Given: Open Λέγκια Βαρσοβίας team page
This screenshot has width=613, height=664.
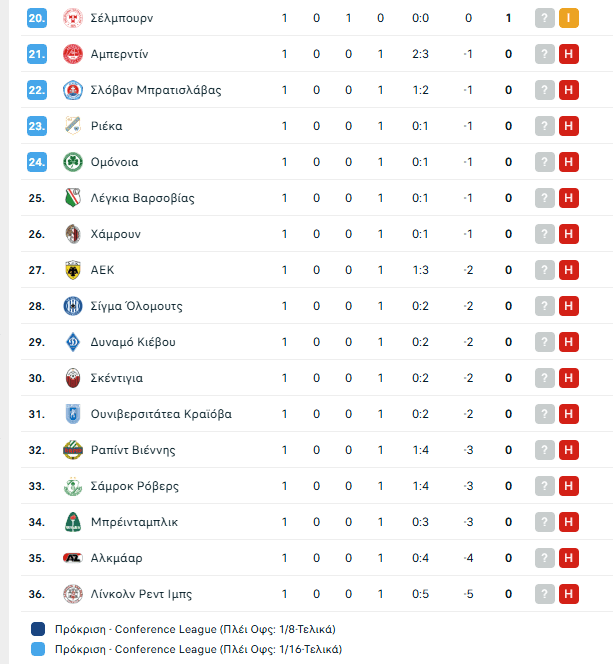Looking at the screenshot, I should tap(142, 198).
